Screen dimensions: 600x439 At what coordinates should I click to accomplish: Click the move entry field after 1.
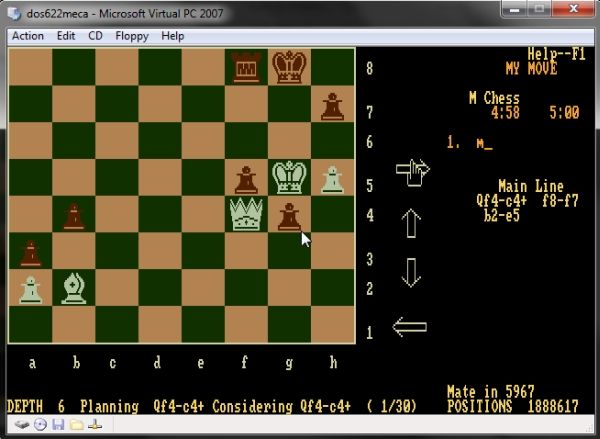pyautogui.click(x=484, y=142)
